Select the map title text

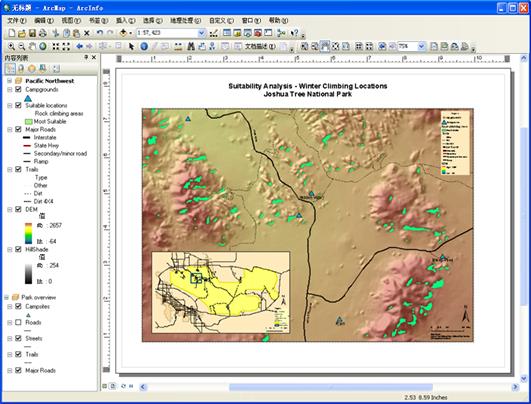click(307, 90)
